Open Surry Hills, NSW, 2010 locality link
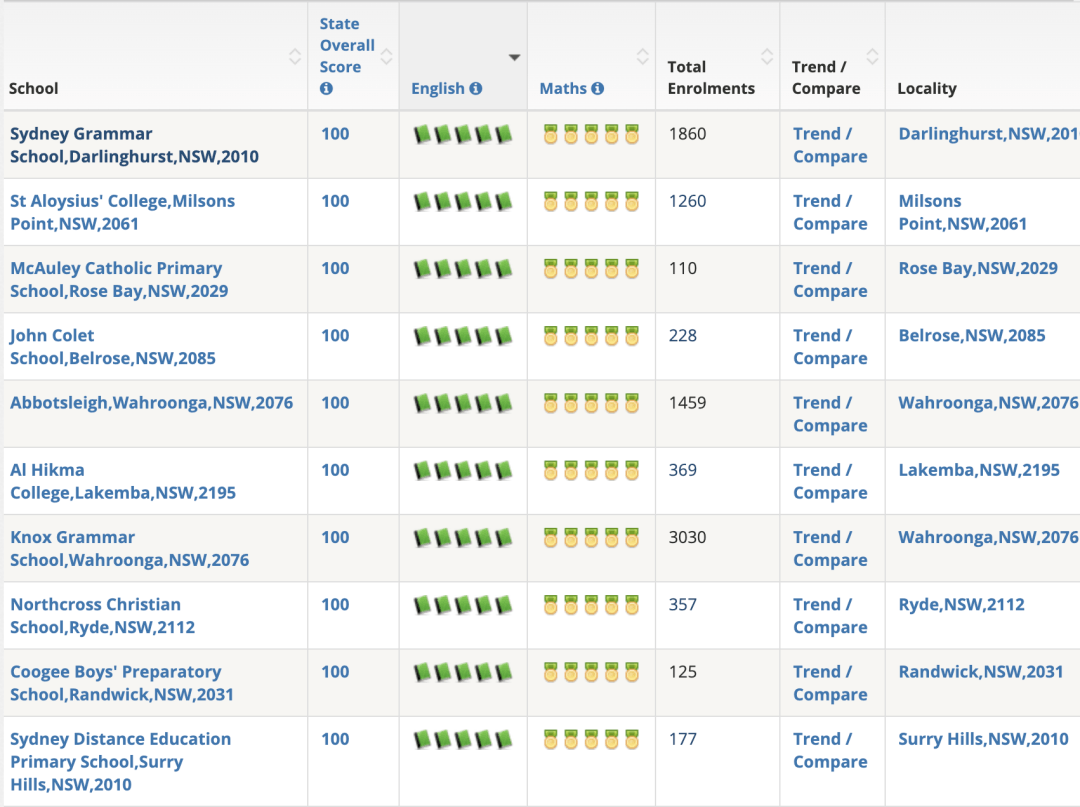This screenshot has height=807, width=1080. coord(984,740)
